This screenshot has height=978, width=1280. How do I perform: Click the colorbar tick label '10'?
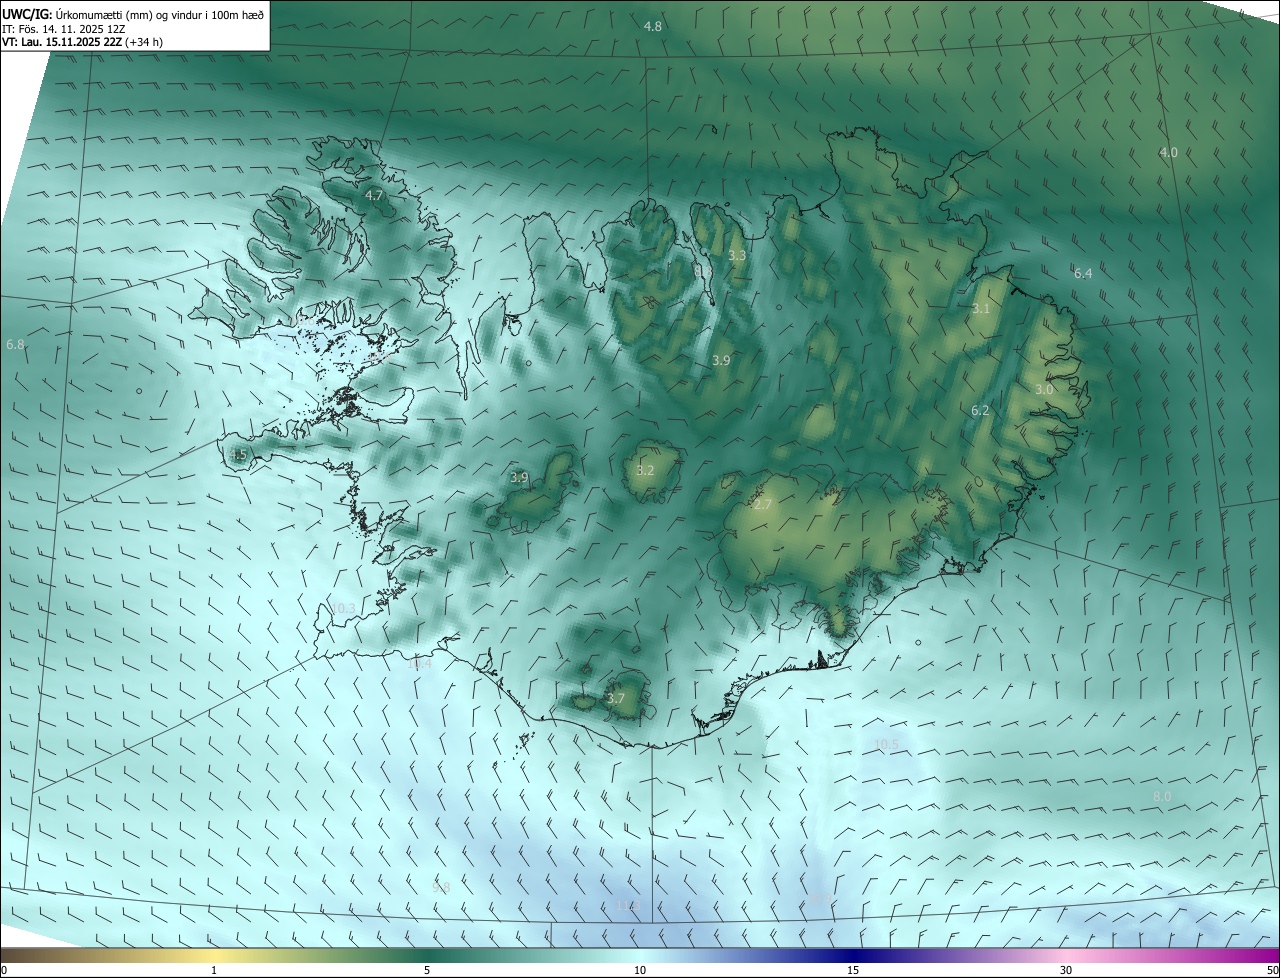pyautogui.click(x=640, y=970)
